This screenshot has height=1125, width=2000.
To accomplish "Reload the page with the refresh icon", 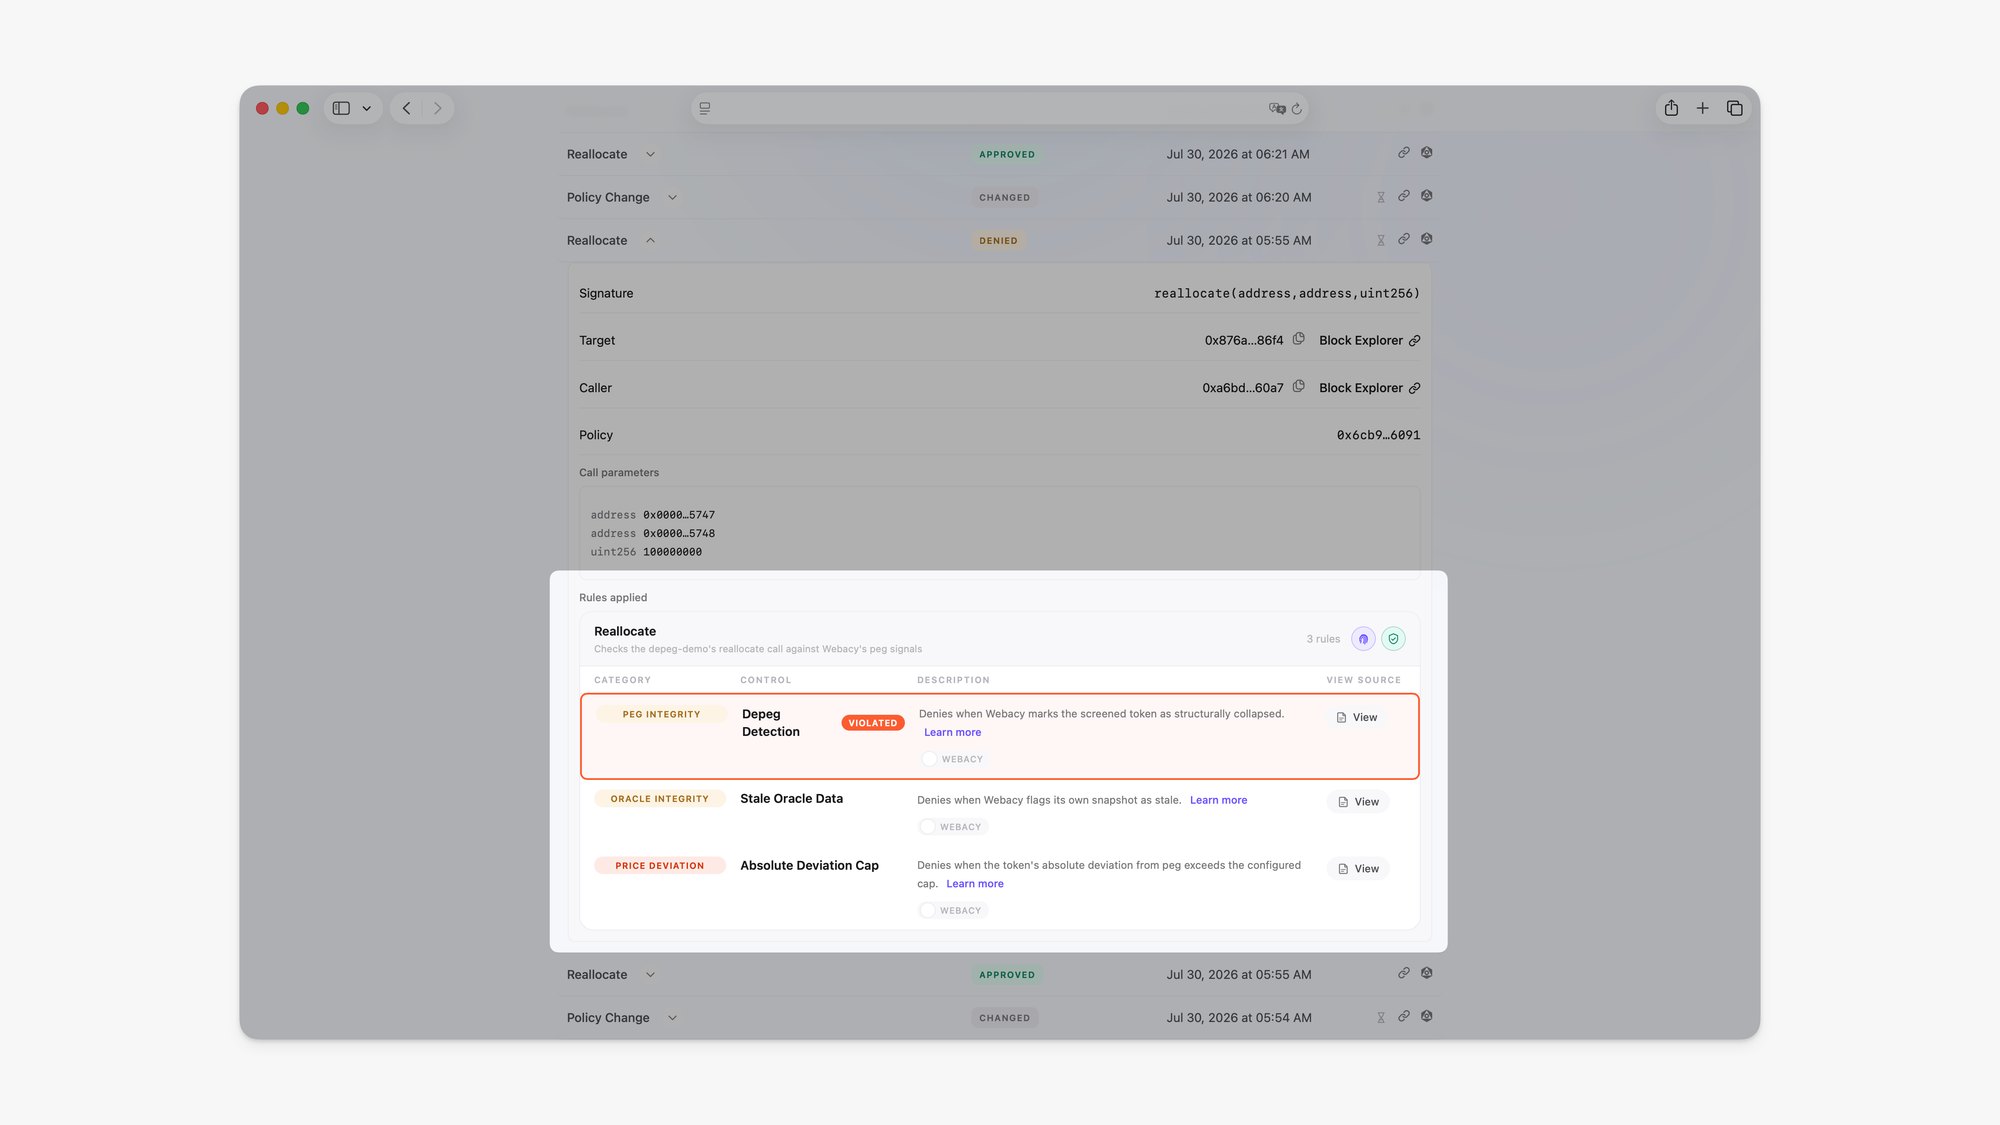I will pos(1297,108).
